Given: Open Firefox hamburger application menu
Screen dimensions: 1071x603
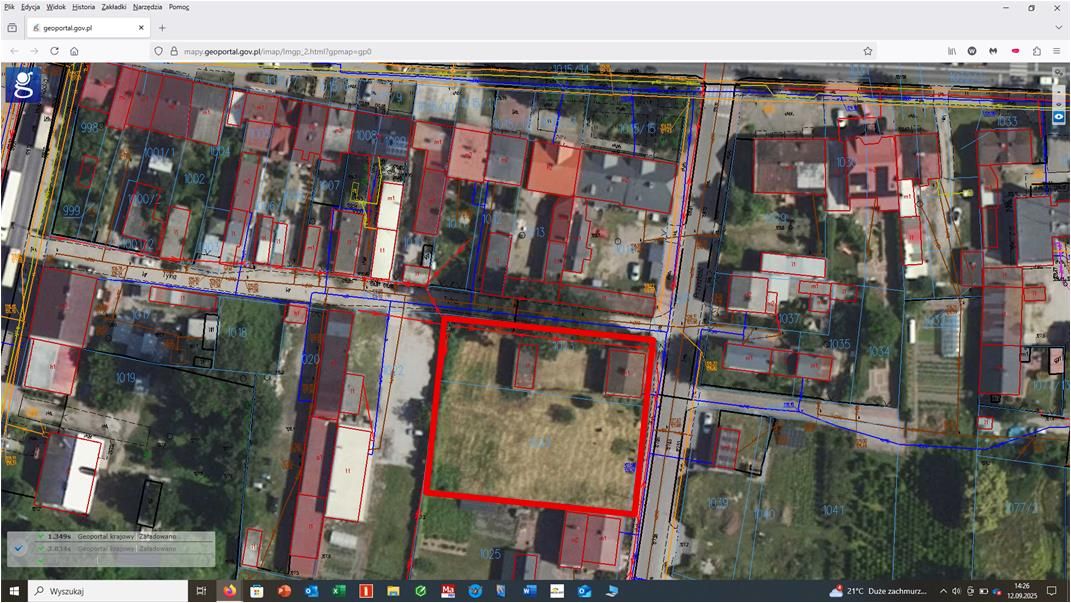Looking at the screenshot, I should [1057, 51].
